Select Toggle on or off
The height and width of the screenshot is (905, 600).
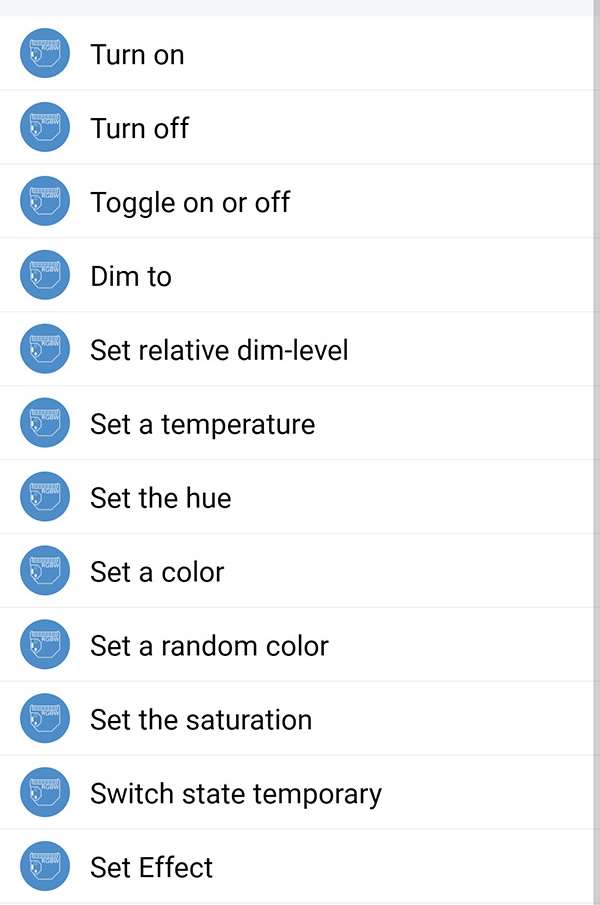(x=190, y=202)
